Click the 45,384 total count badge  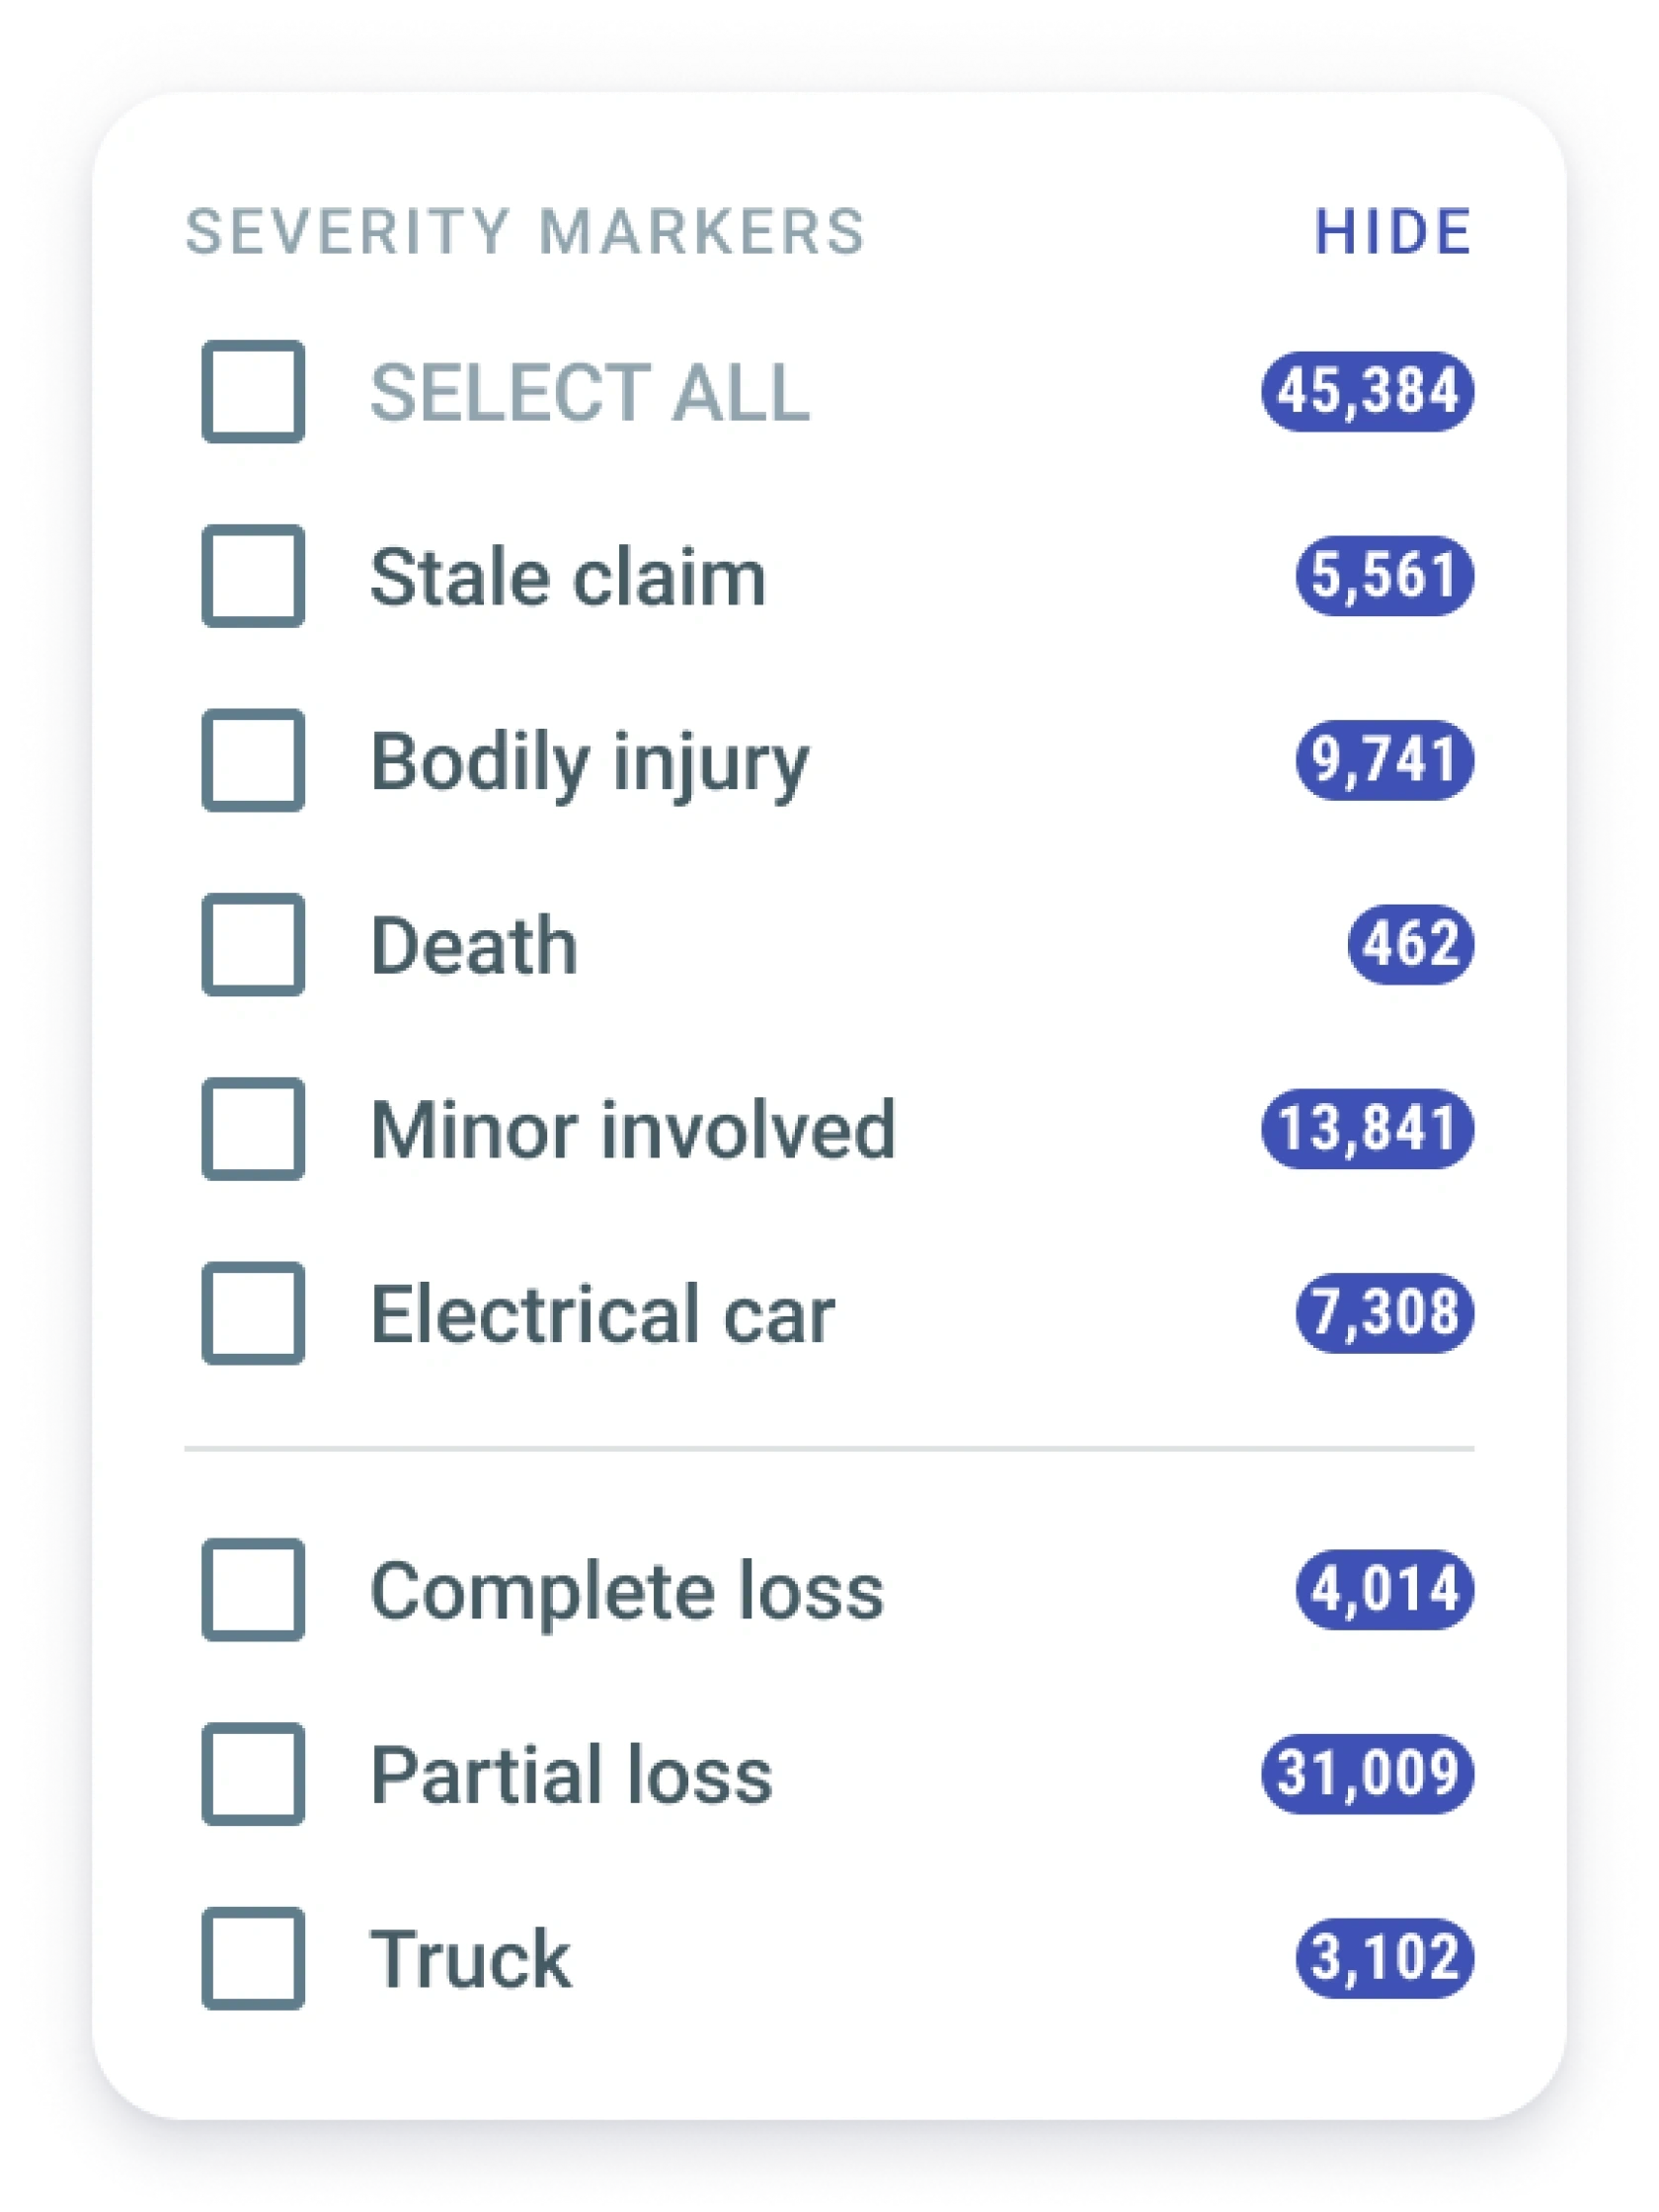pyautogui.click(x=1367, y=391)
